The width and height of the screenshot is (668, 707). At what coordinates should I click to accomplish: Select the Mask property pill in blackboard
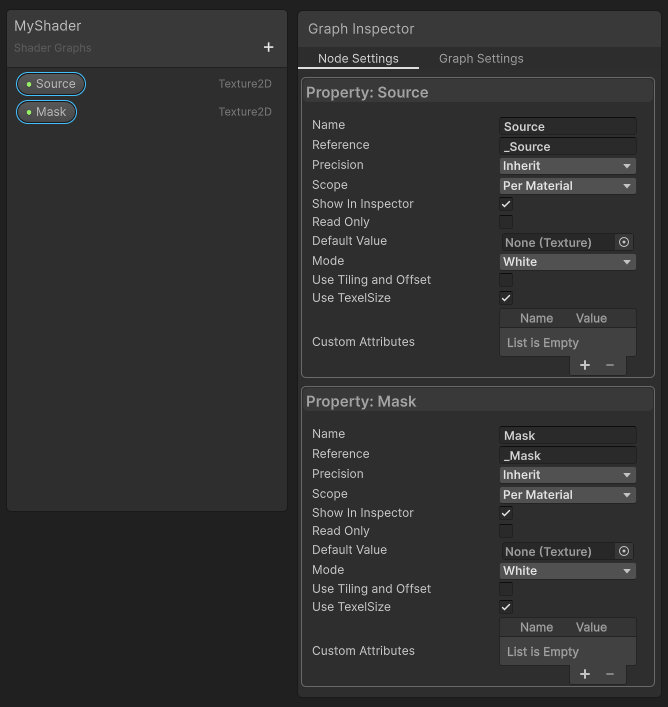pos(47,112)
